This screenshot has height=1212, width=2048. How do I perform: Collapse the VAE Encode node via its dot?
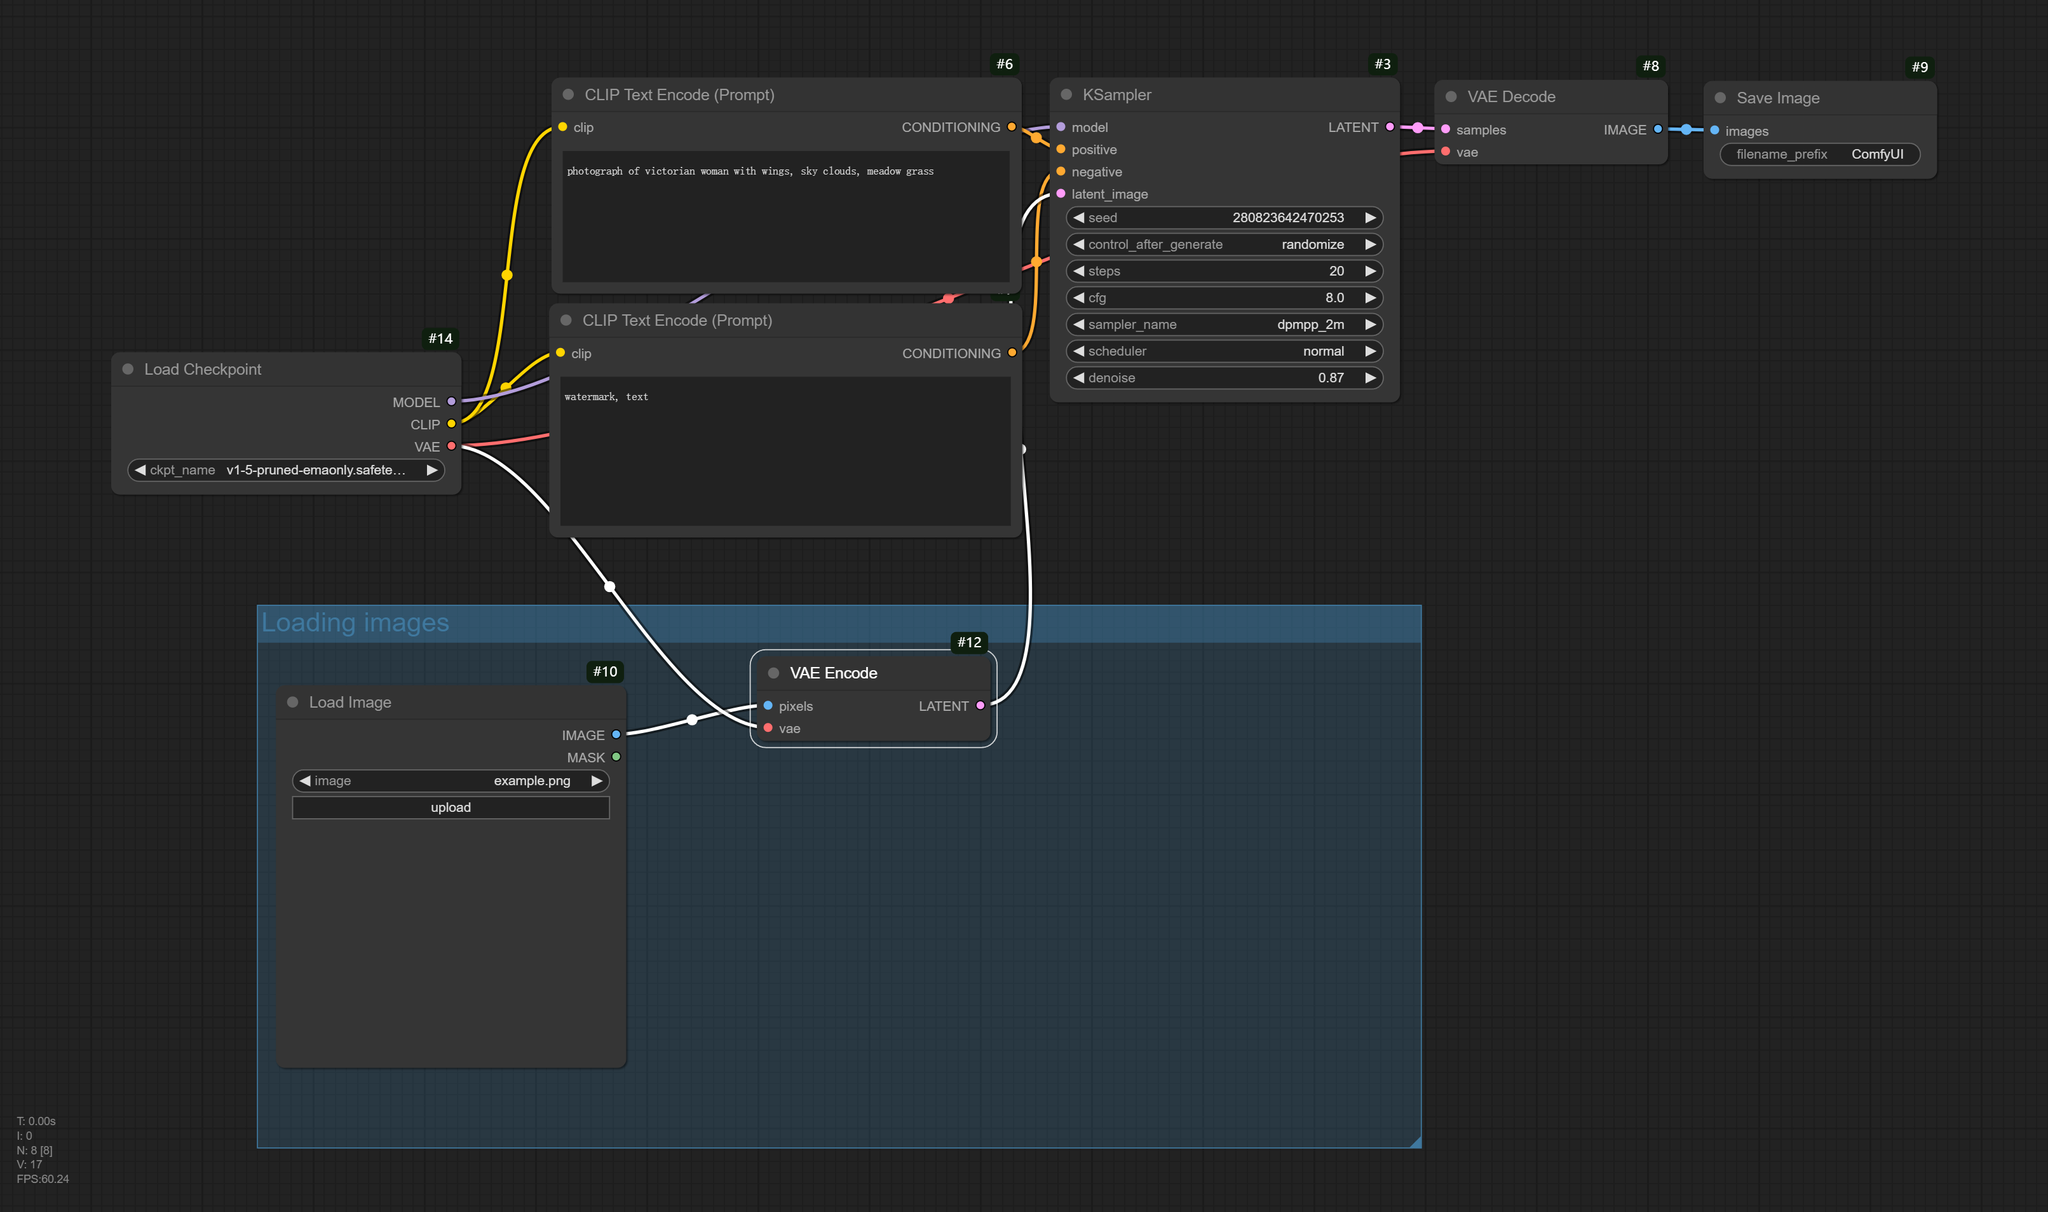click(x=773, y=673)
